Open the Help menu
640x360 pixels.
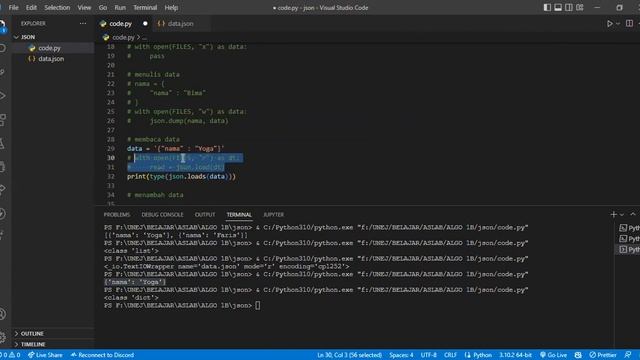click(x=171, y=7)
